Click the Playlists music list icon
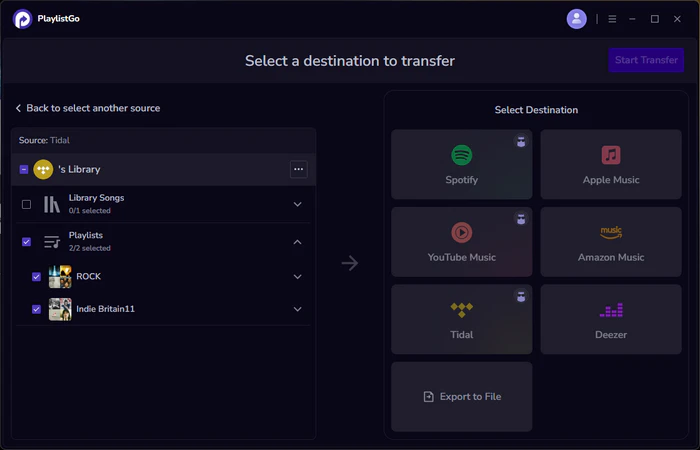 pyautogui.click(x=52, y=242)
